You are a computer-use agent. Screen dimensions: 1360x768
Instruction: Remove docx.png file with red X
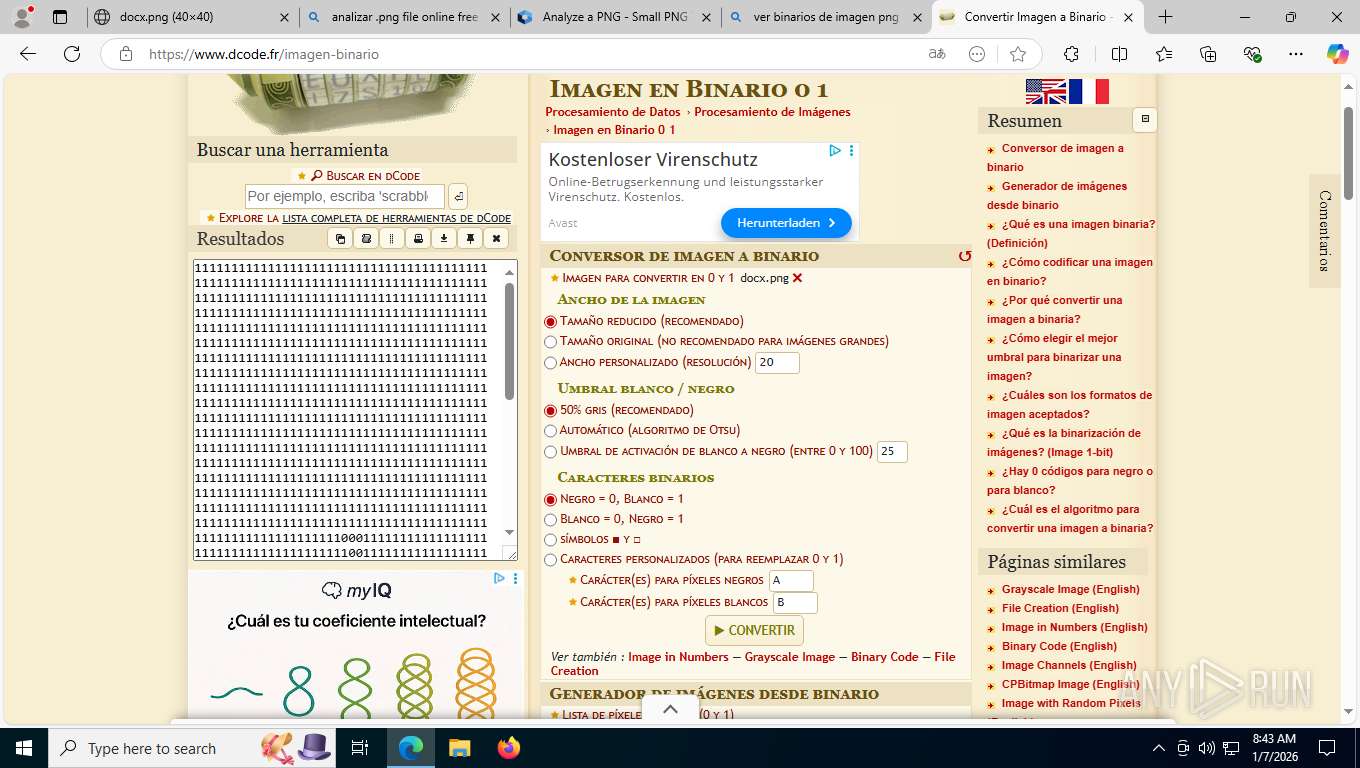(797, 278)
